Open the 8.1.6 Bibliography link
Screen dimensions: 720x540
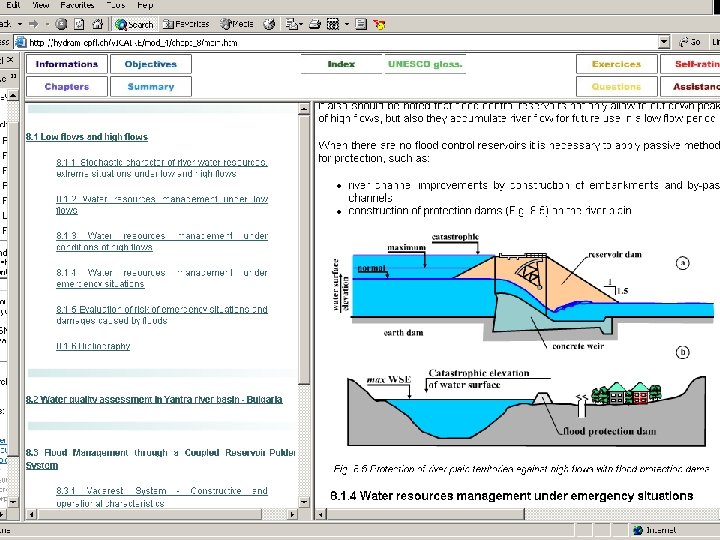(x=93, y=347)
